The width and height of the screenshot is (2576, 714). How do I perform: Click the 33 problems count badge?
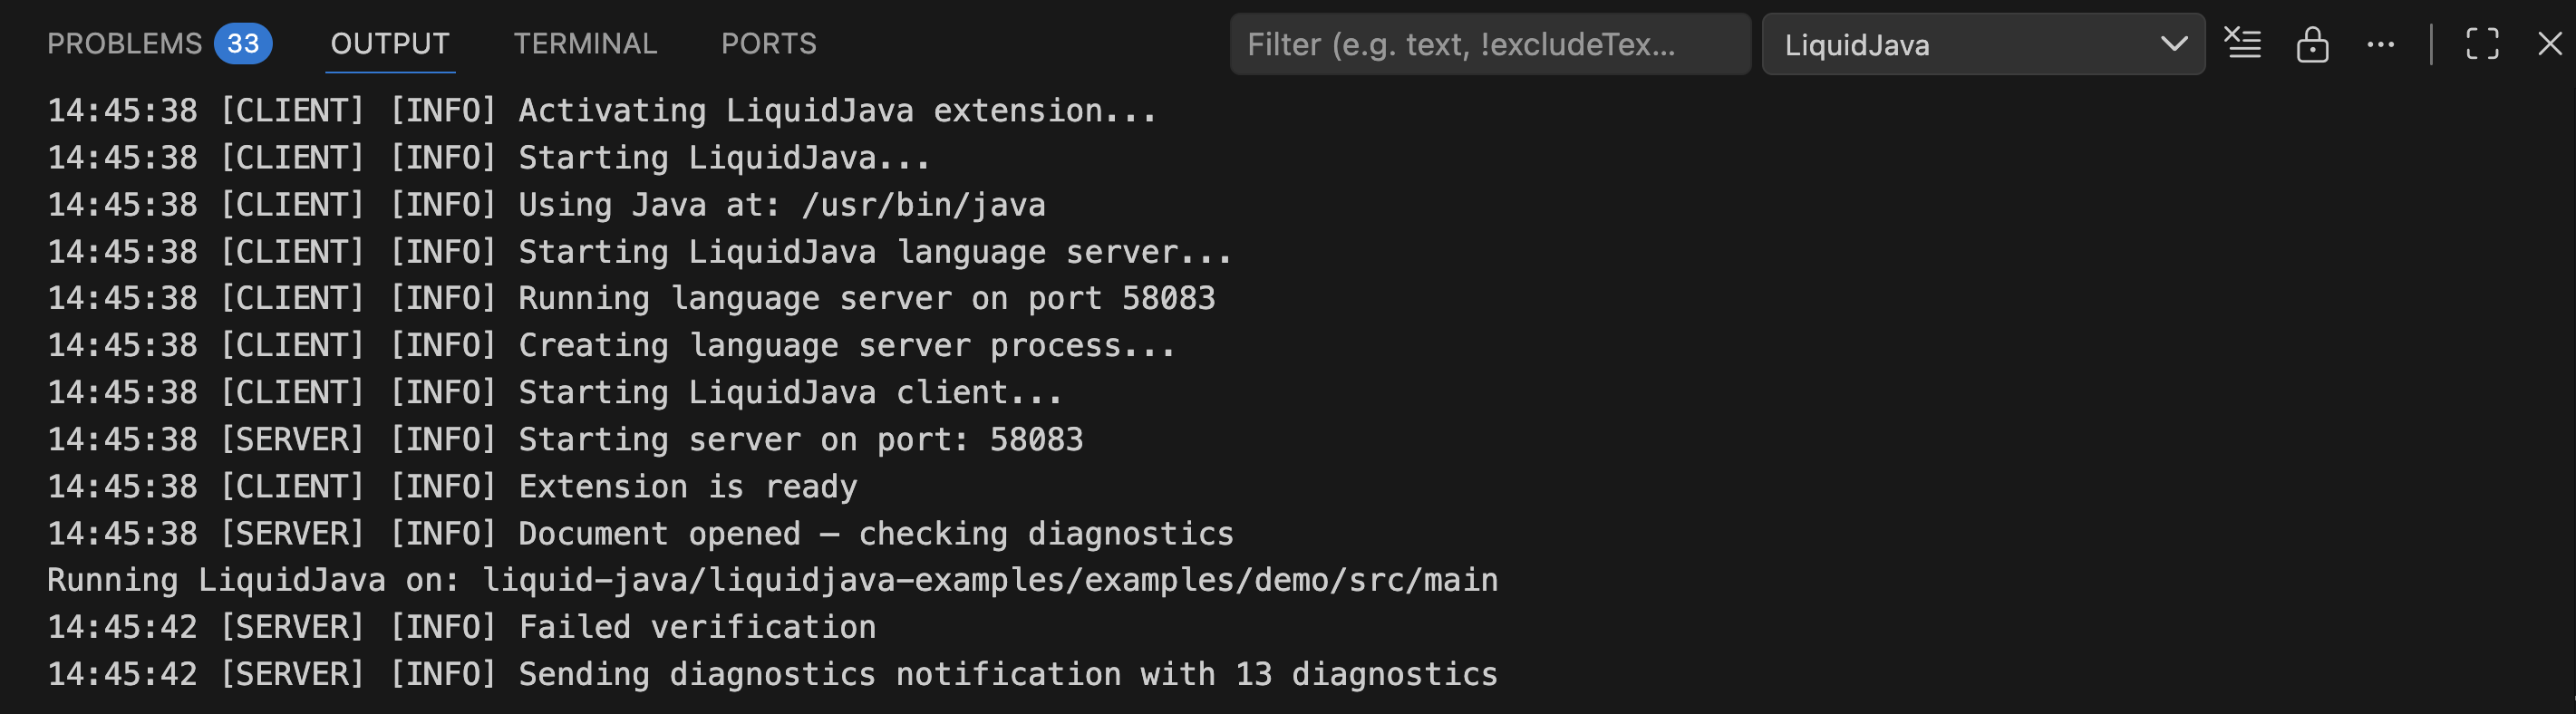click(x=243, y=44)
